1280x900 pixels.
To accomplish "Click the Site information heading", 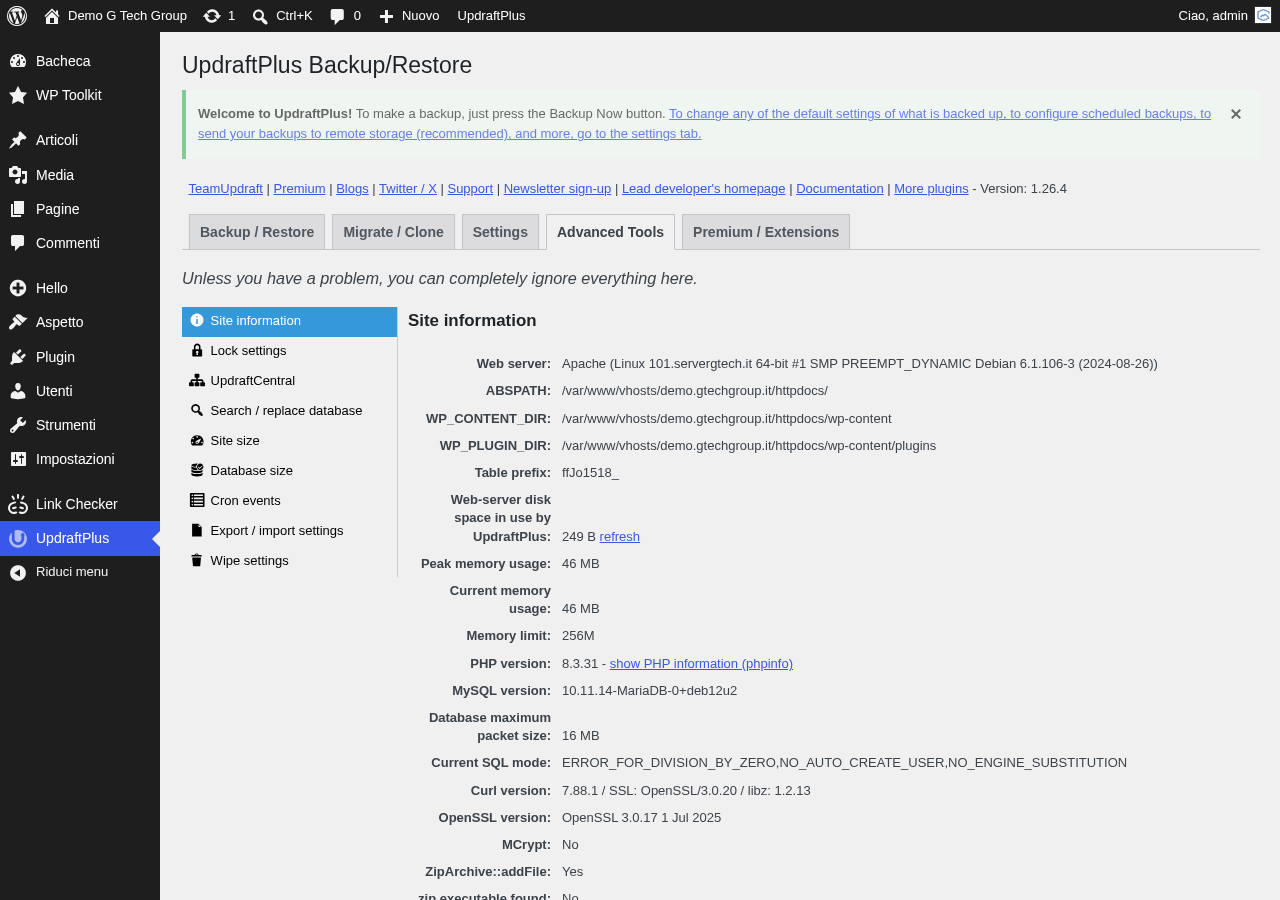I will [x=472, y=321].
